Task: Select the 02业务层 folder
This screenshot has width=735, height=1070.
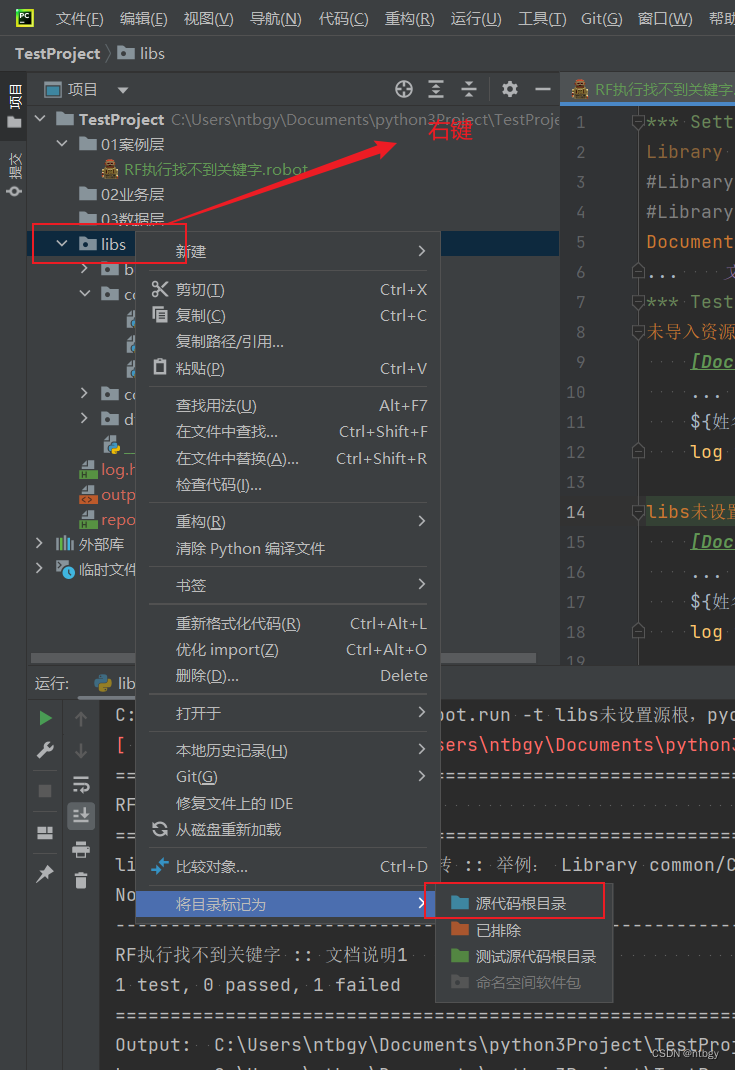Action: pos(132,194)
